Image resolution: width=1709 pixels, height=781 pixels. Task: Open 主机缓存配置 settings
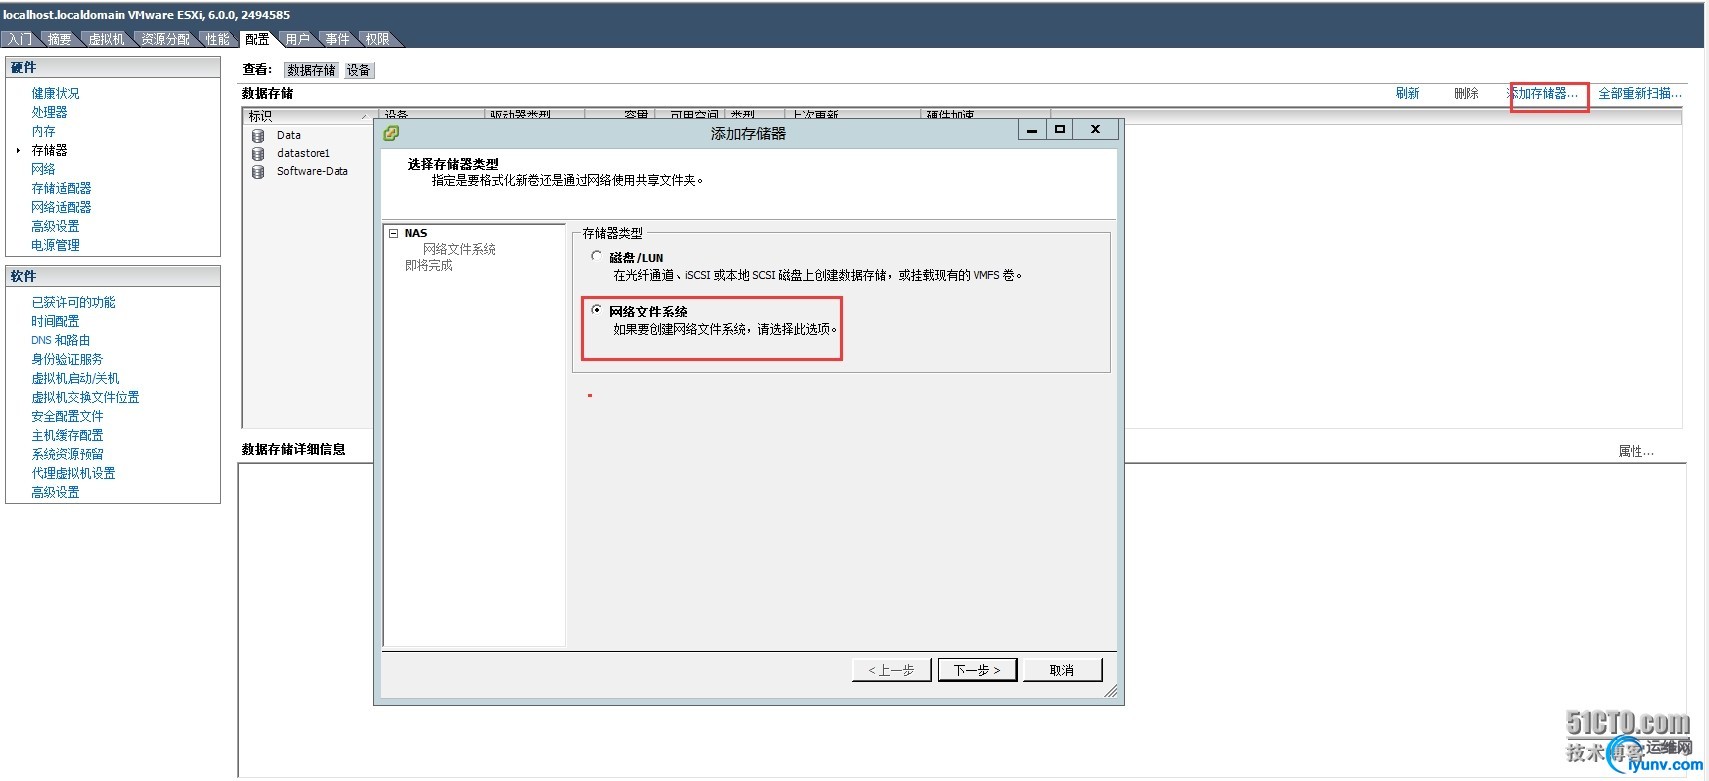(x=67, y=435)
